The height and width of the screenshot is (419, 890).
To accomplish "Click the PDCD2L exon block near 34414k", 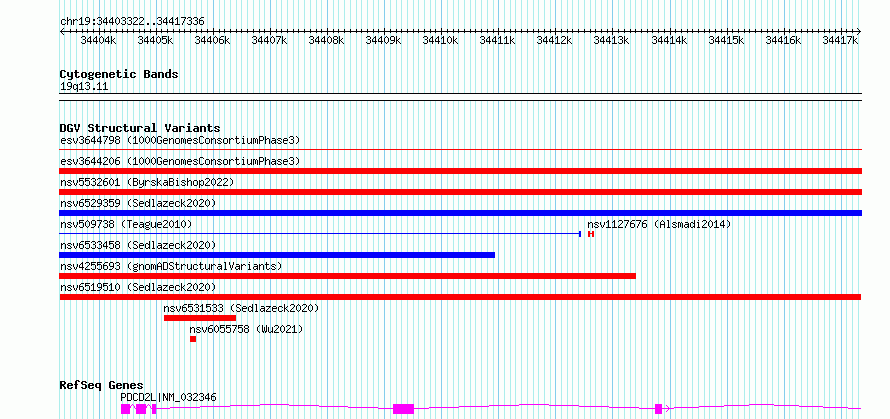I will (x=658, y=409).
